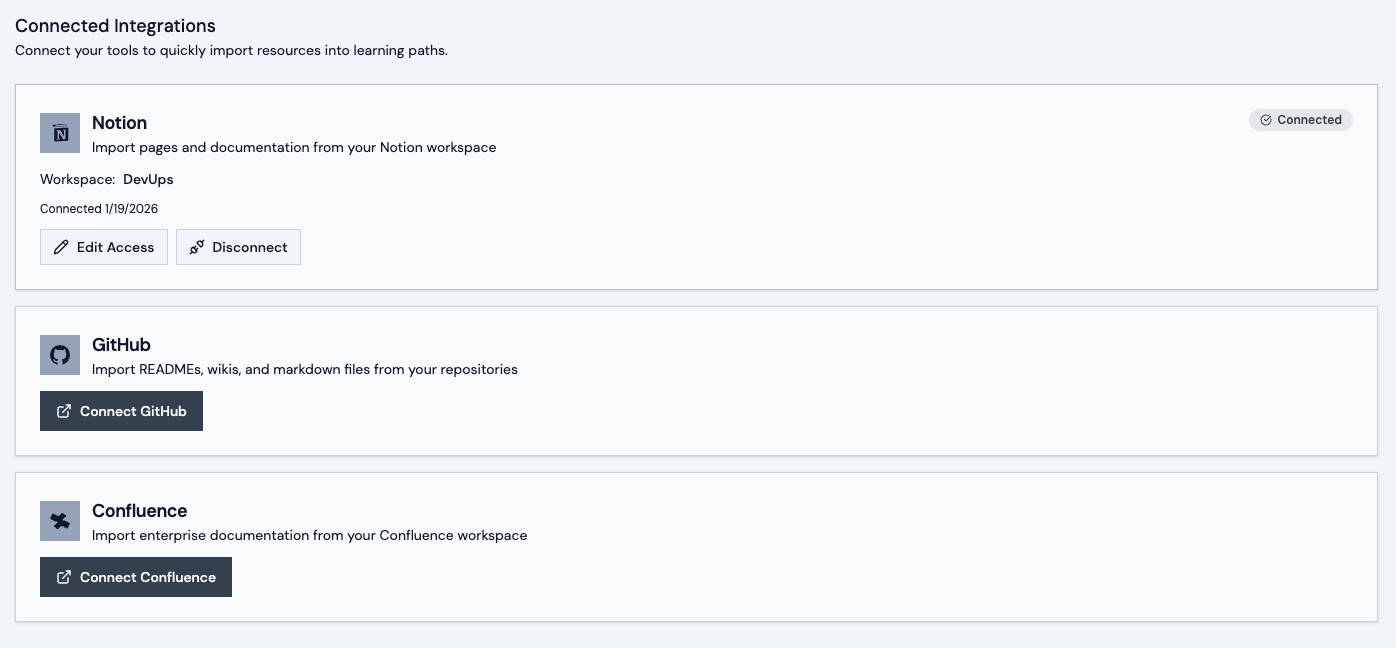Click the external-link icon on Connect GitHub
Screen dimensions: 1396x648
point(64,411)
